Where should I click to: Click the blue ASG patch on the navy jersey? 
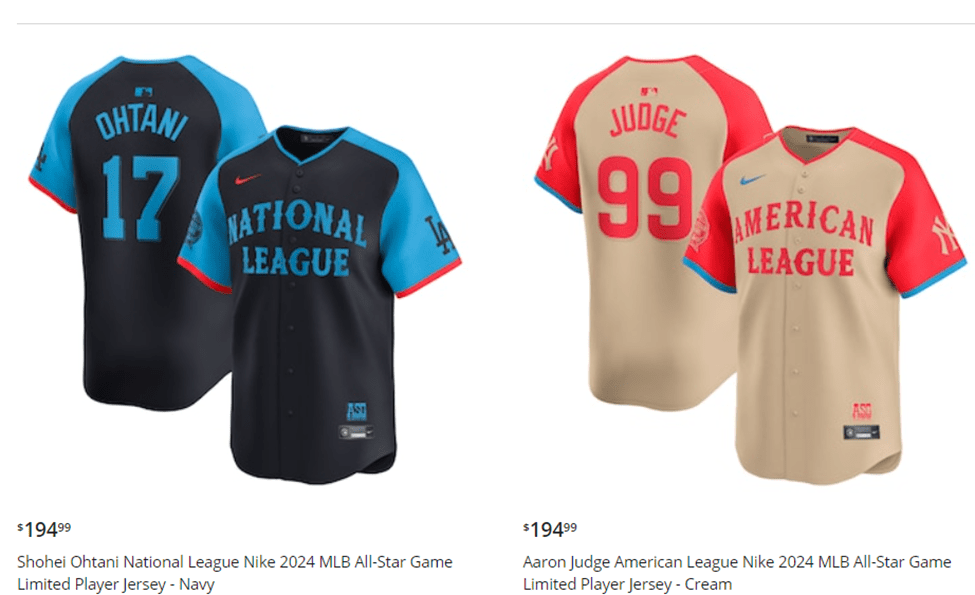[x=356, y=411]
